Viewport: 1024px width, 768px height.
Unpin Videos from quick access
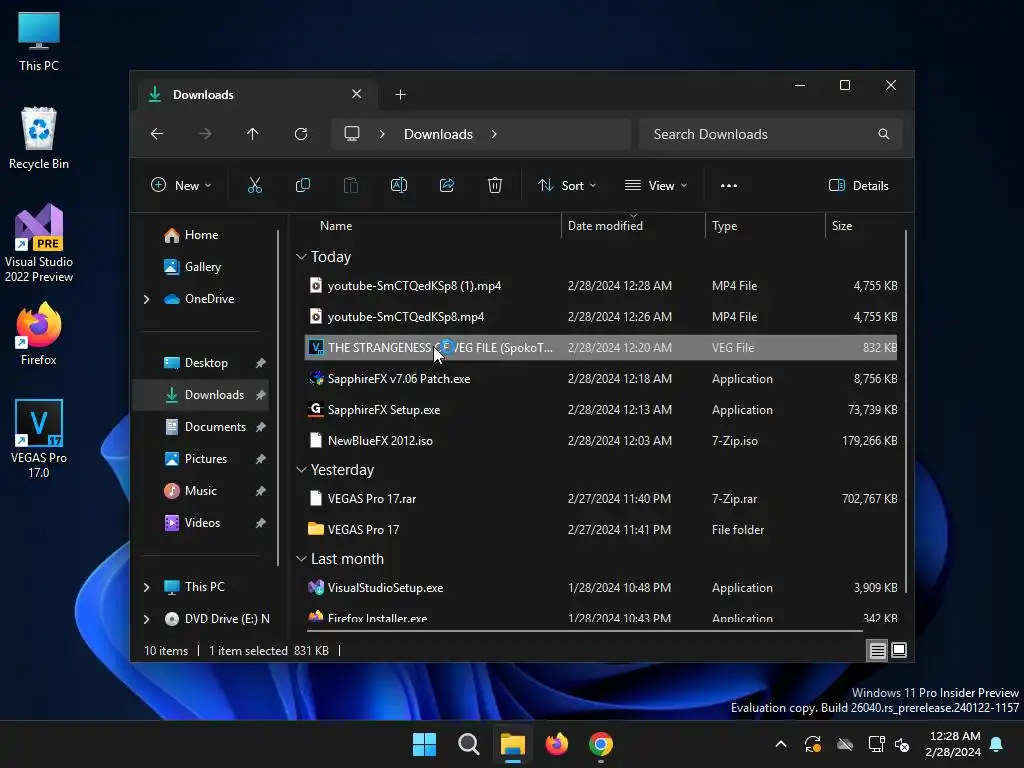(261, 523)
